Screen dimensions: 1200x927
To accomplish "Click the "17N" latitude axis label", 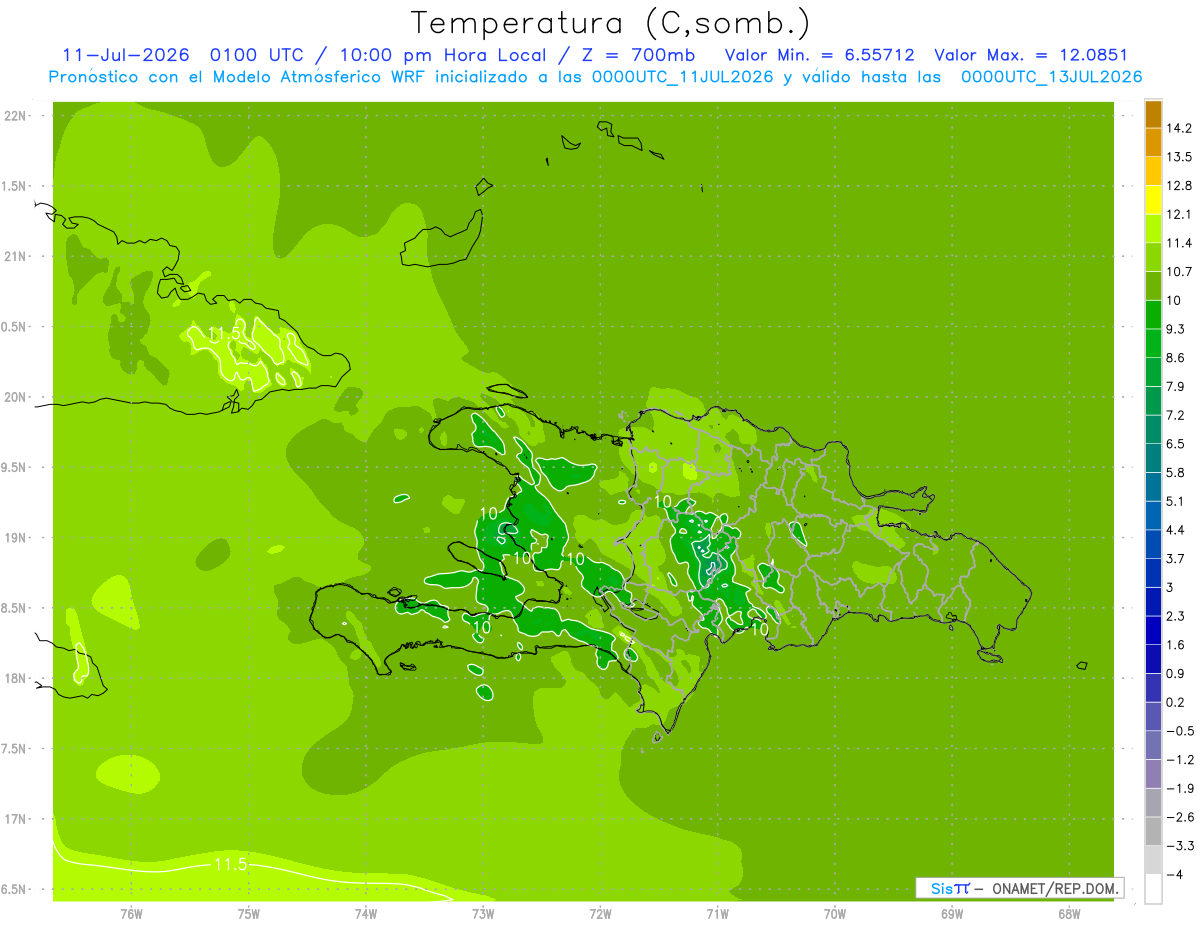I will coord(15,819).
